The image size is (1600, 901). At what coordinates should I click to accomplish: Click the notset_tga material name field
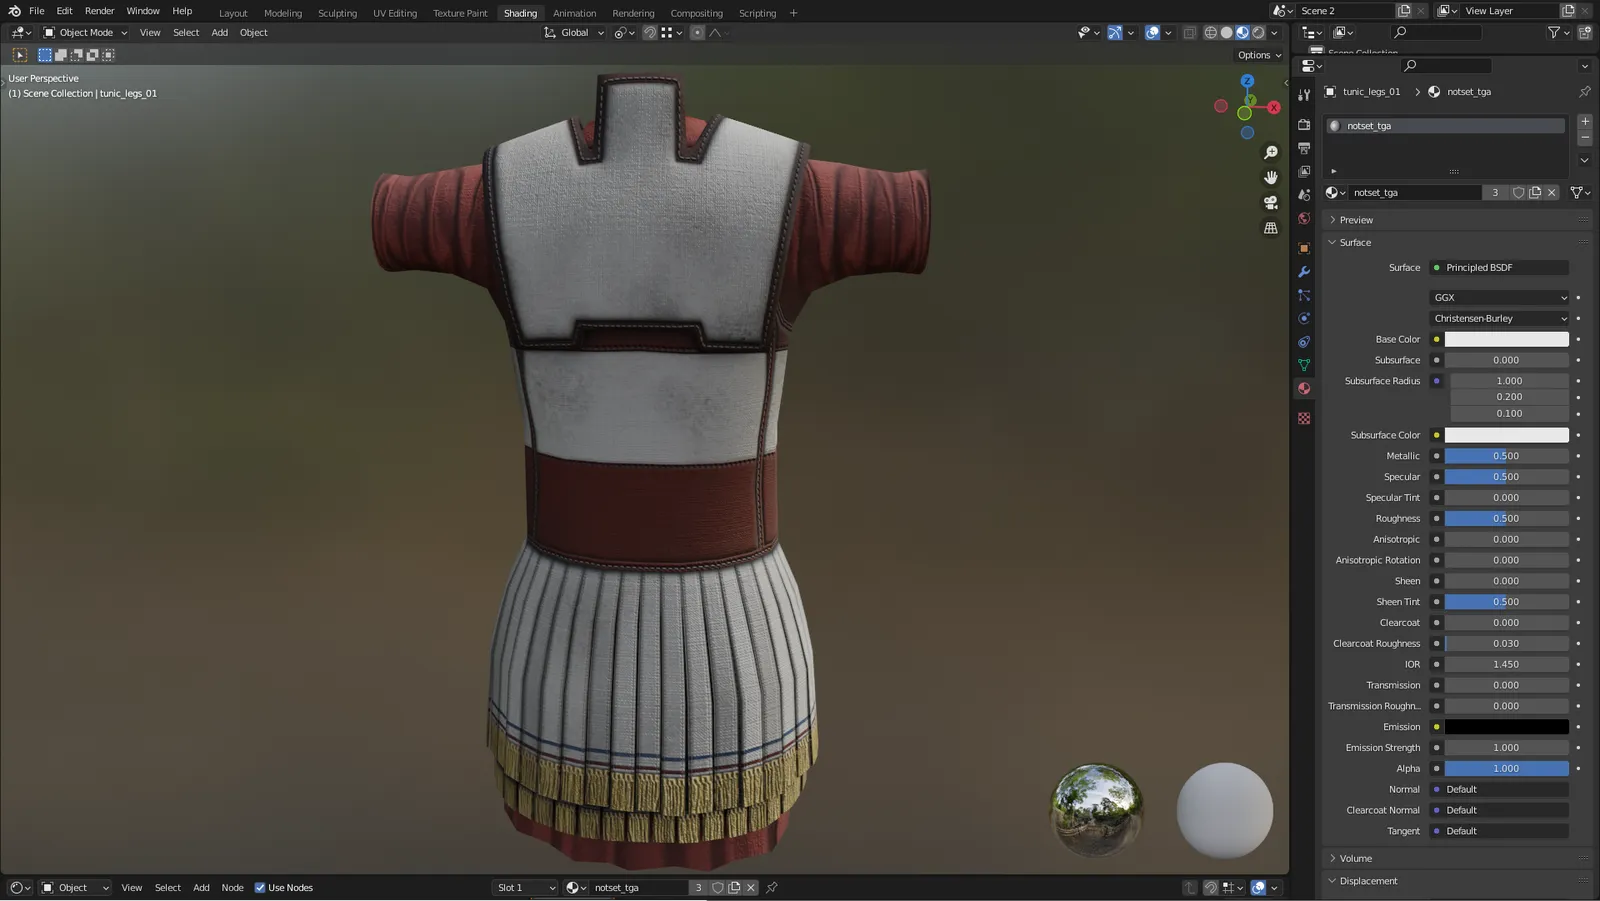click(x=1415, y=193)
